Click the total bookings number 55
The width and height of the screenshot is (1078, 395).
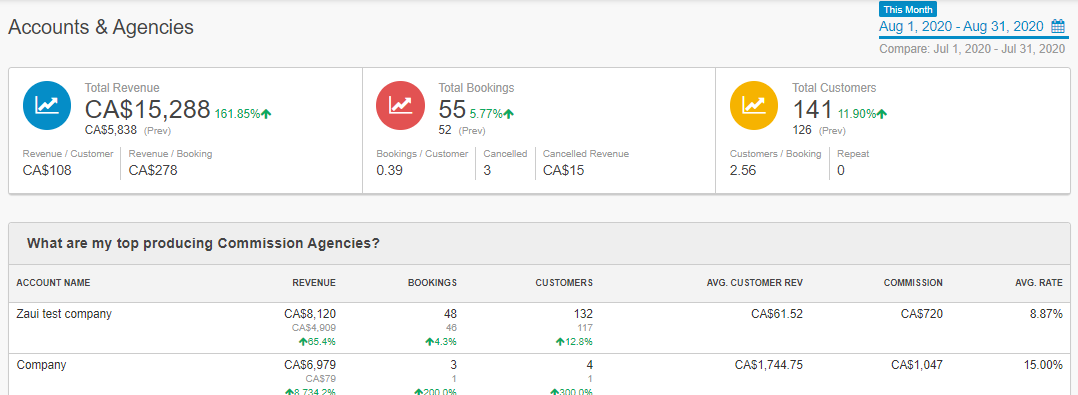[452, 109]
